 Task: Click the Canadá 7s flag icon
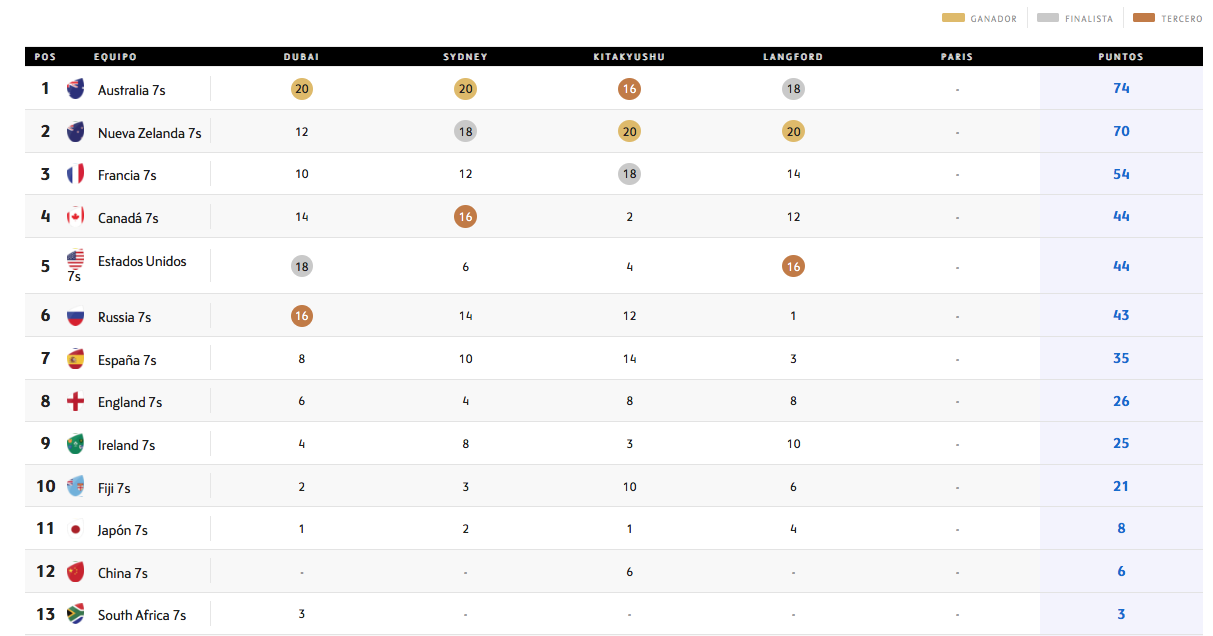point(75,217)
